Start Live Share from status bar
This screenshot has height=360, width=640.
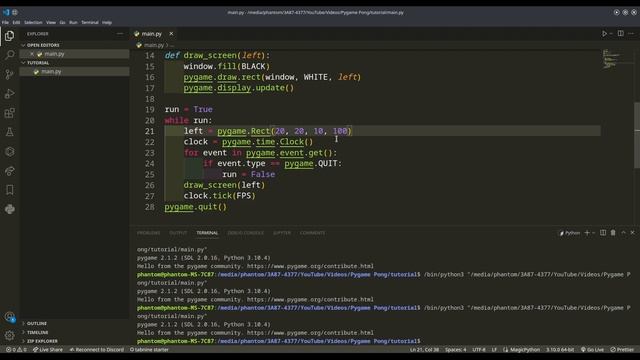pos(48,349)
